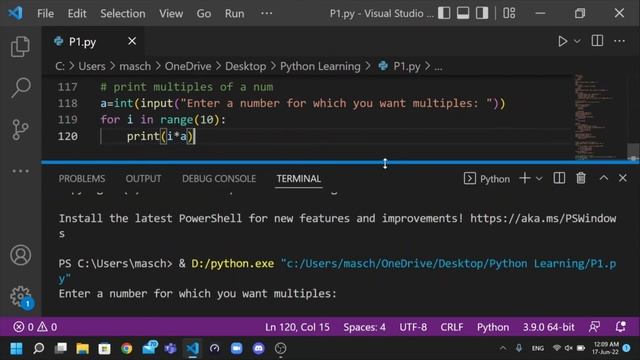The image size is (640, 360).
Task: Open the Windows Start menu
Action: pyautogui.click(x=16, y=348)
